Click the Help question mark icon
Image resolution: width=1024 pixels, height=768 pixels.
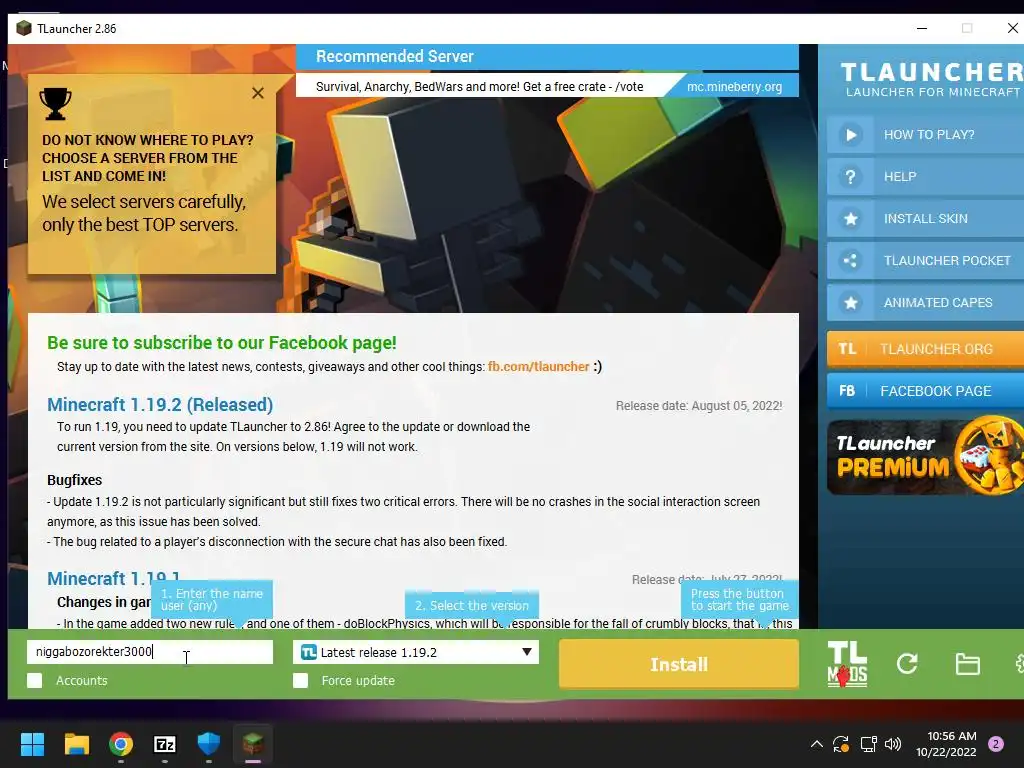click(850, 177)
